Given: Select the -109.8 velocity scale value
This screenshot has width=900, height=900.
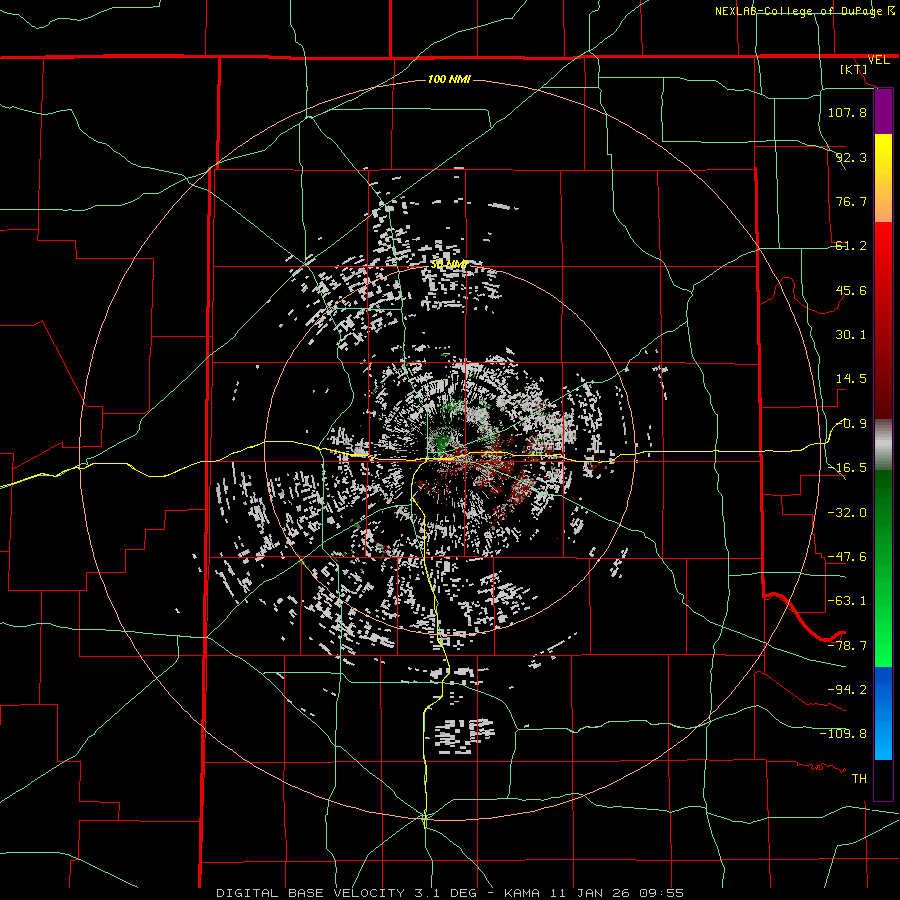Looking at the screenshot, I should [x=843, y=734].
